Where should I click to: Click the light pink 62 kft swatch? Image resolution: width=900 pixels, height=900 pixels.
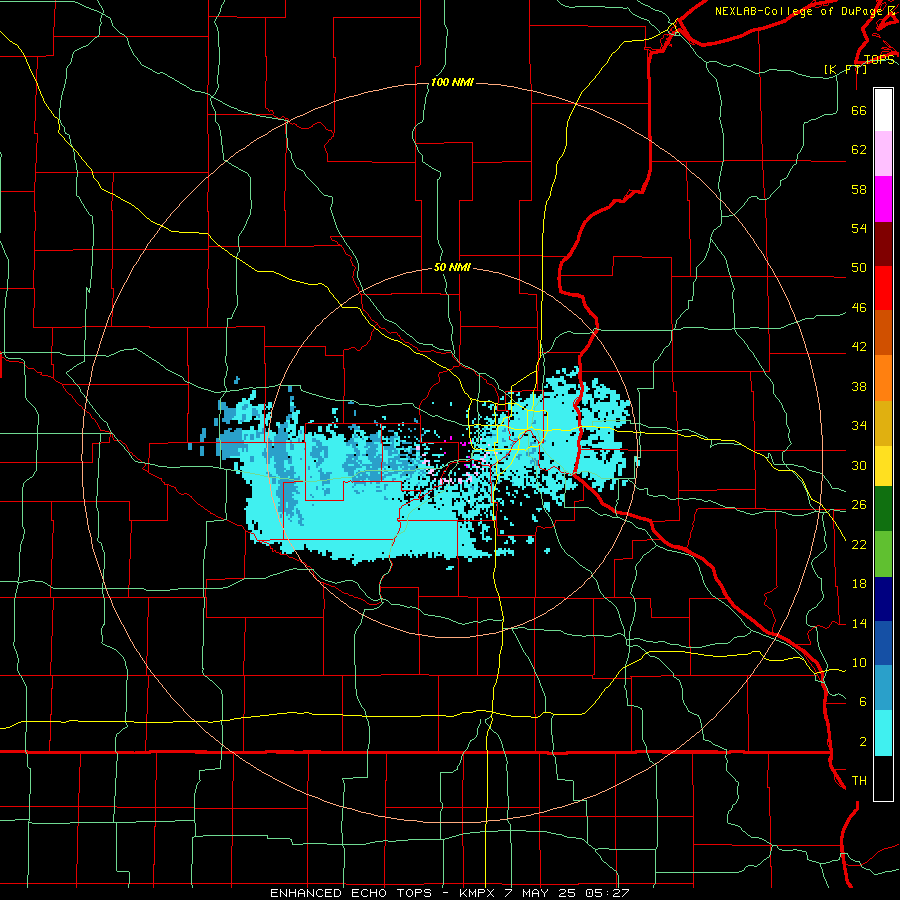[x=883, y=154]
